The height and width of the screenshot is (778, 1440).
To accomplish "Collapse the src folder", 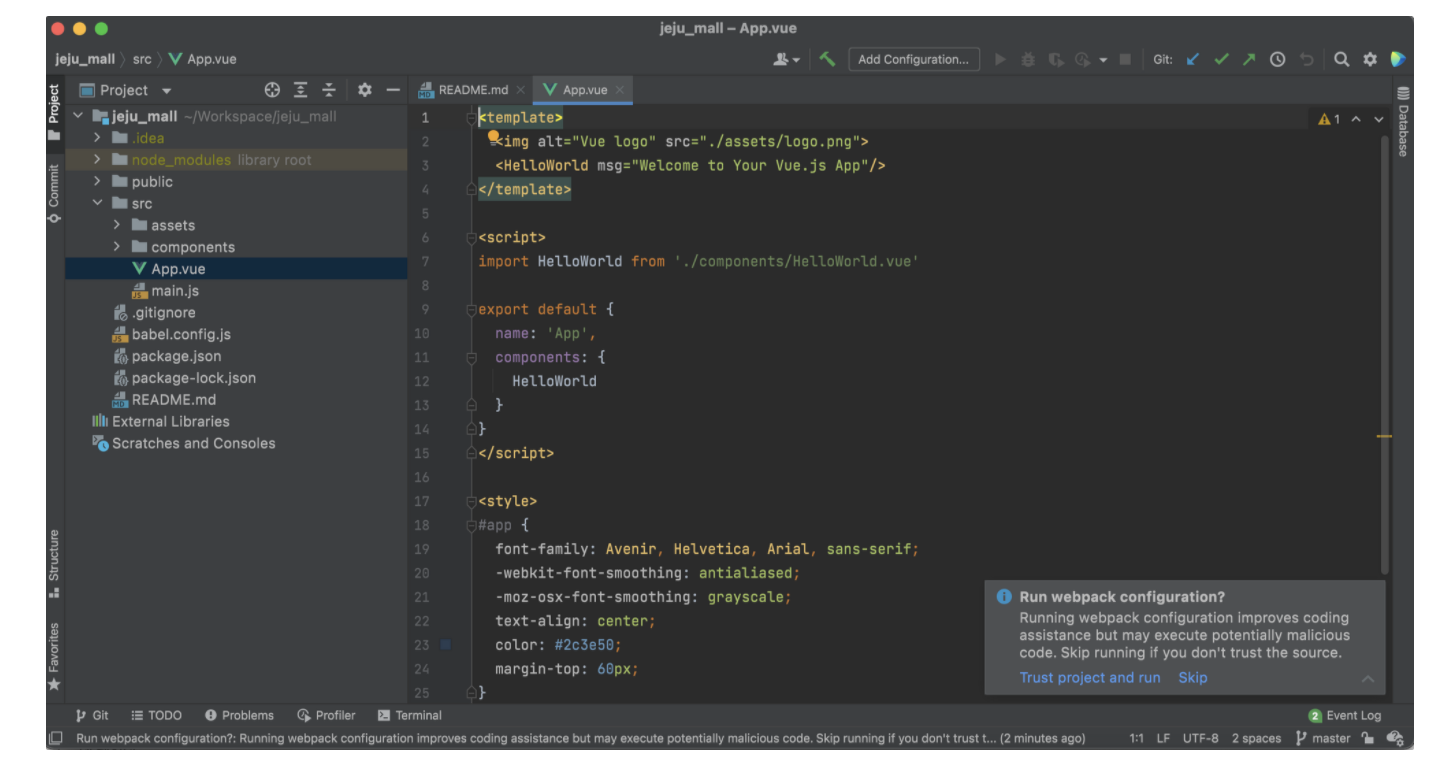I will pos(97,203).
